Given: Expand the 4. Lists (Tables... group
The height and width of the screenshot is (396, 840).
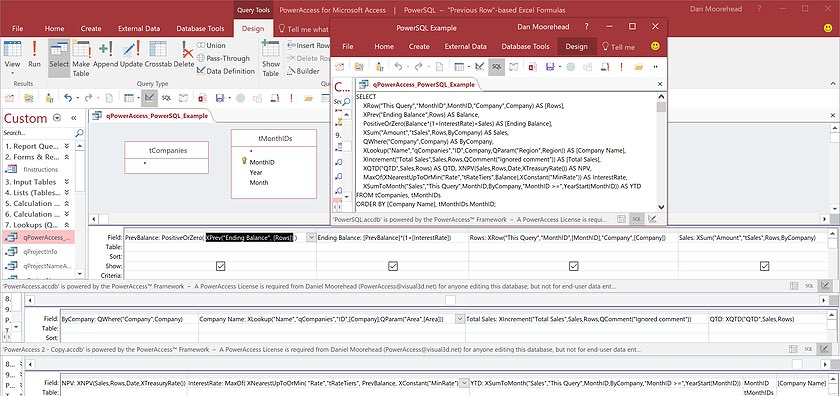Looking at the screenshot, I should pos(66,192).
